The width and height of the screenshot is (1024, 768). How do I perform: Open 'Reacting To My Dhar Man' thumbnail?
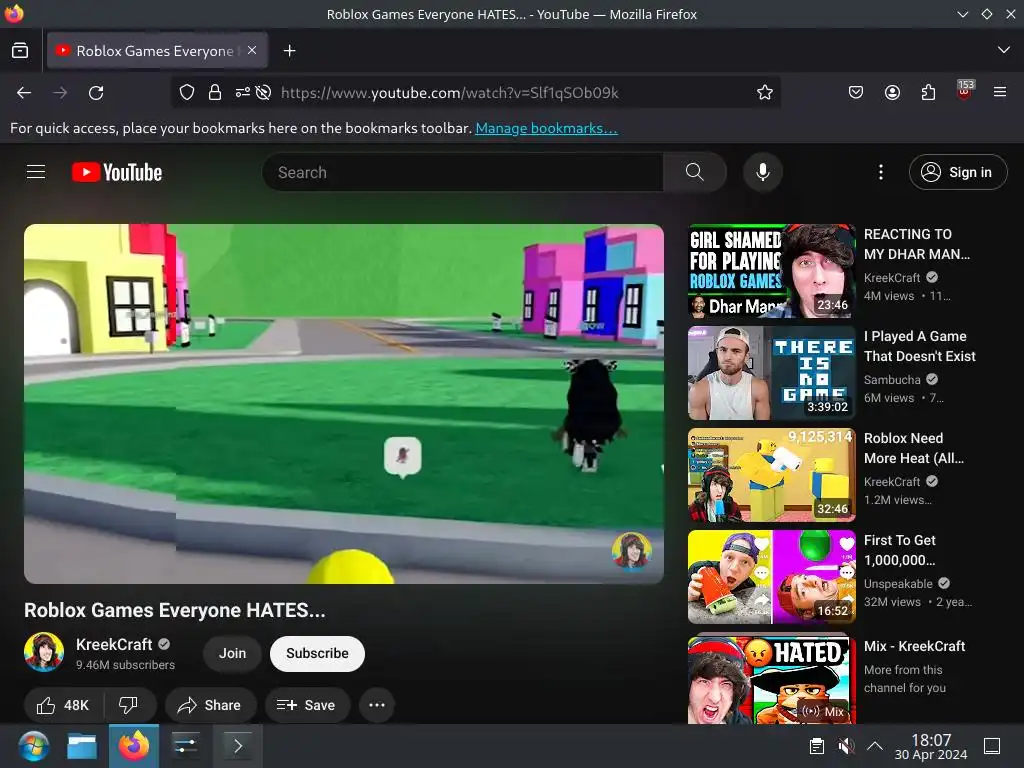771,271
